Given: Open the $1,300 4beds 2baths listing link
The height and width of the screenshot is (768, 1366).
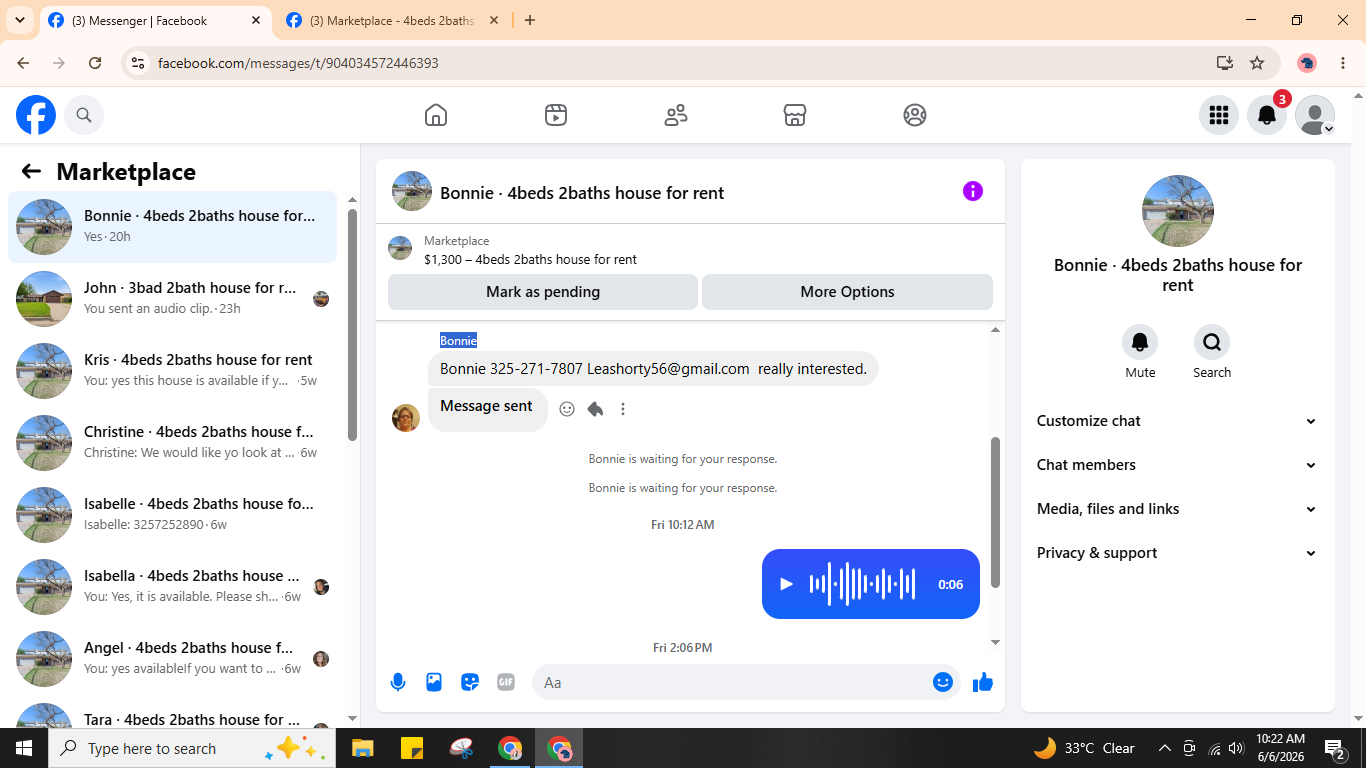Looking at the screenshot, I should point(530,259).
